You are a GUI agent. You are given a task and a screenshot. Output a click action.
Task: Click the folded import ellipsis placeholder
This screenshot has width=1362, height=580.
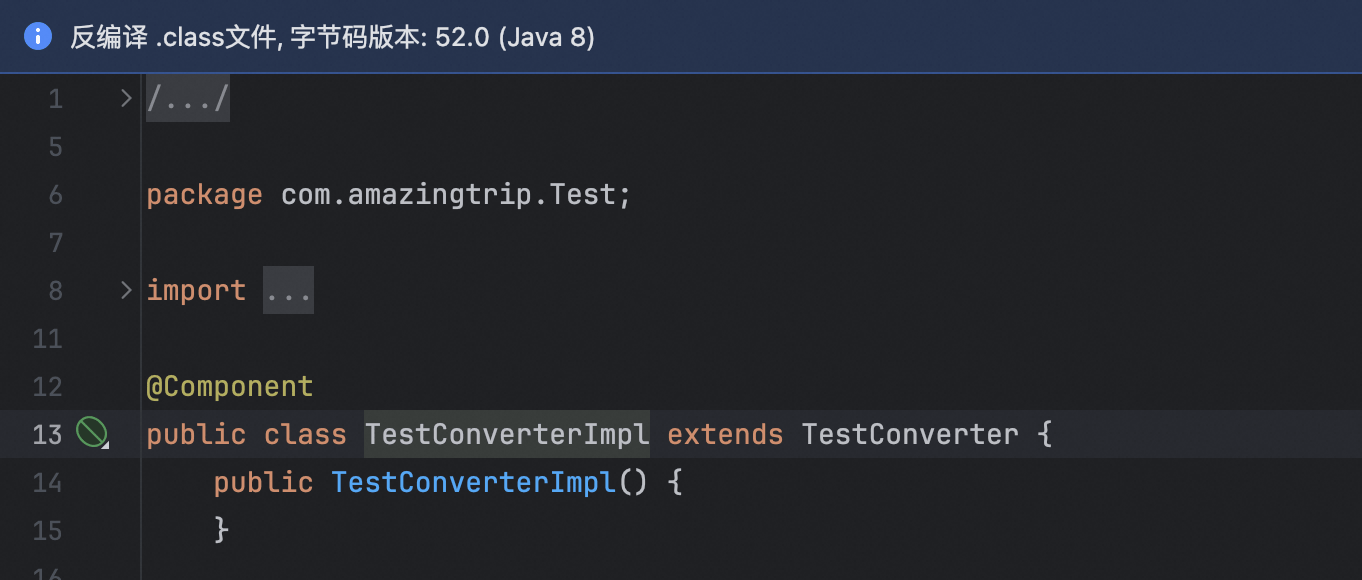coord(288,290)
